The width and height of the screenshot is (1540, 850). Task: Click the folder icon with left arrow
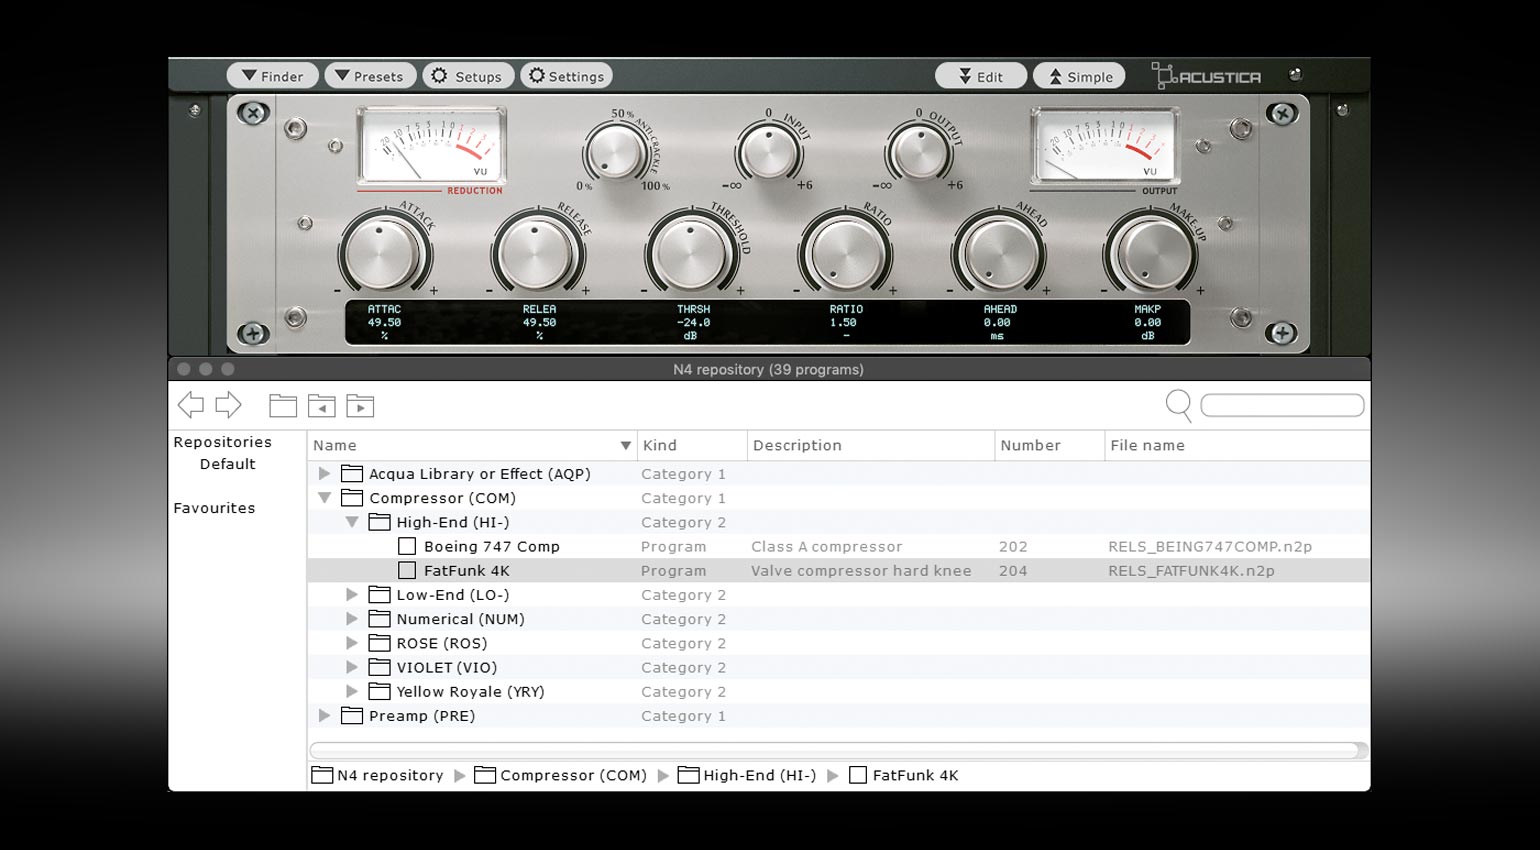pyautogui.click(x=321, y=405)
